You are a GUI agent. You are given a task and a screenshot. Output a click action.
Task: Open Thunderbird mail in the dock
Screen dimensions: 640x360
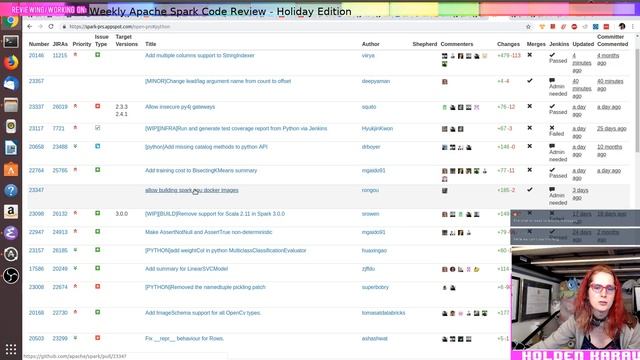click(11, 84)
